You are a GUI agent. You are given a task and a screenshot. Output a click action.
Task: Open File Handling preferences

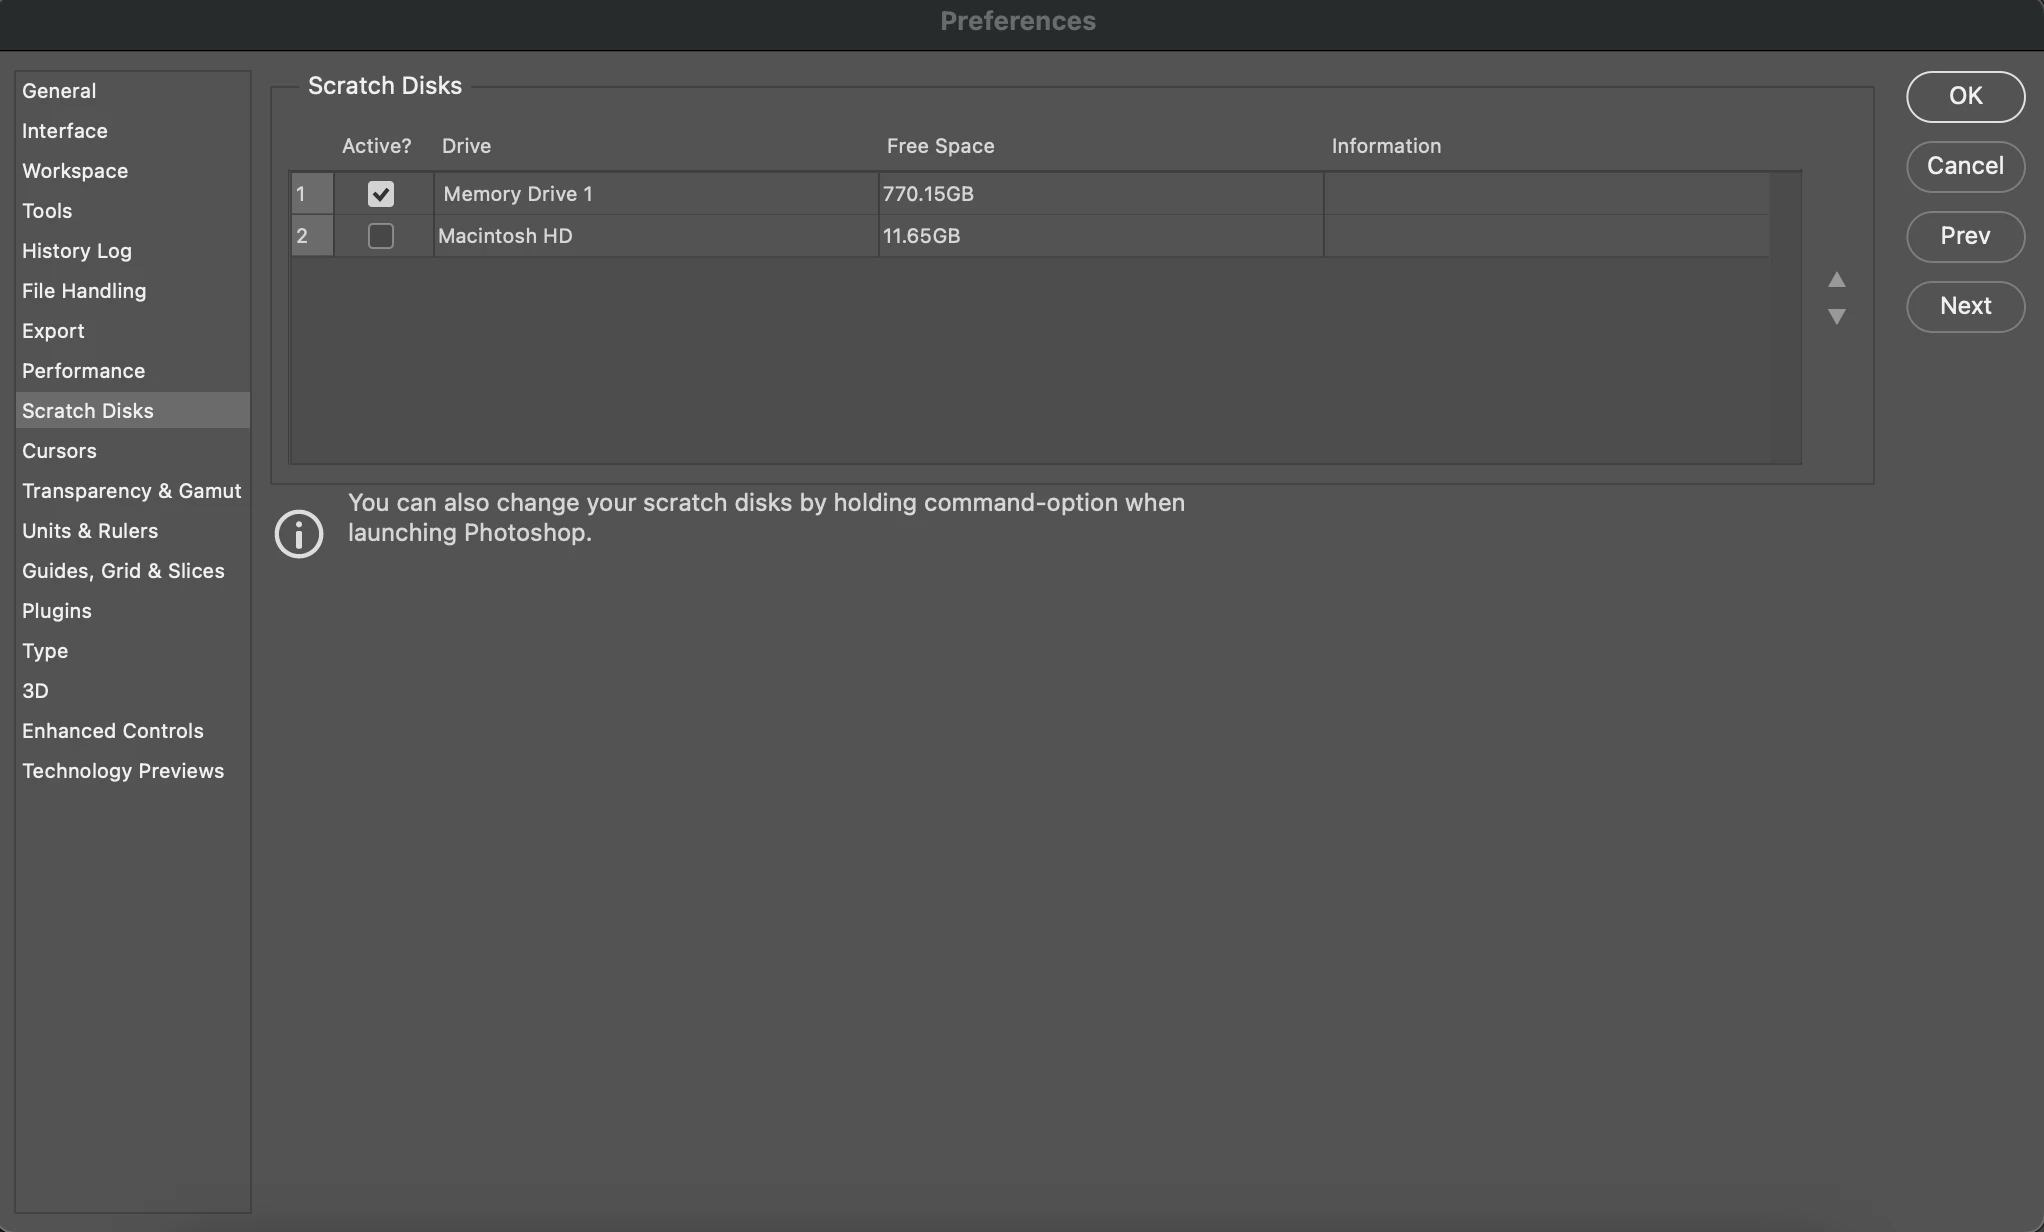coord(84,291)
